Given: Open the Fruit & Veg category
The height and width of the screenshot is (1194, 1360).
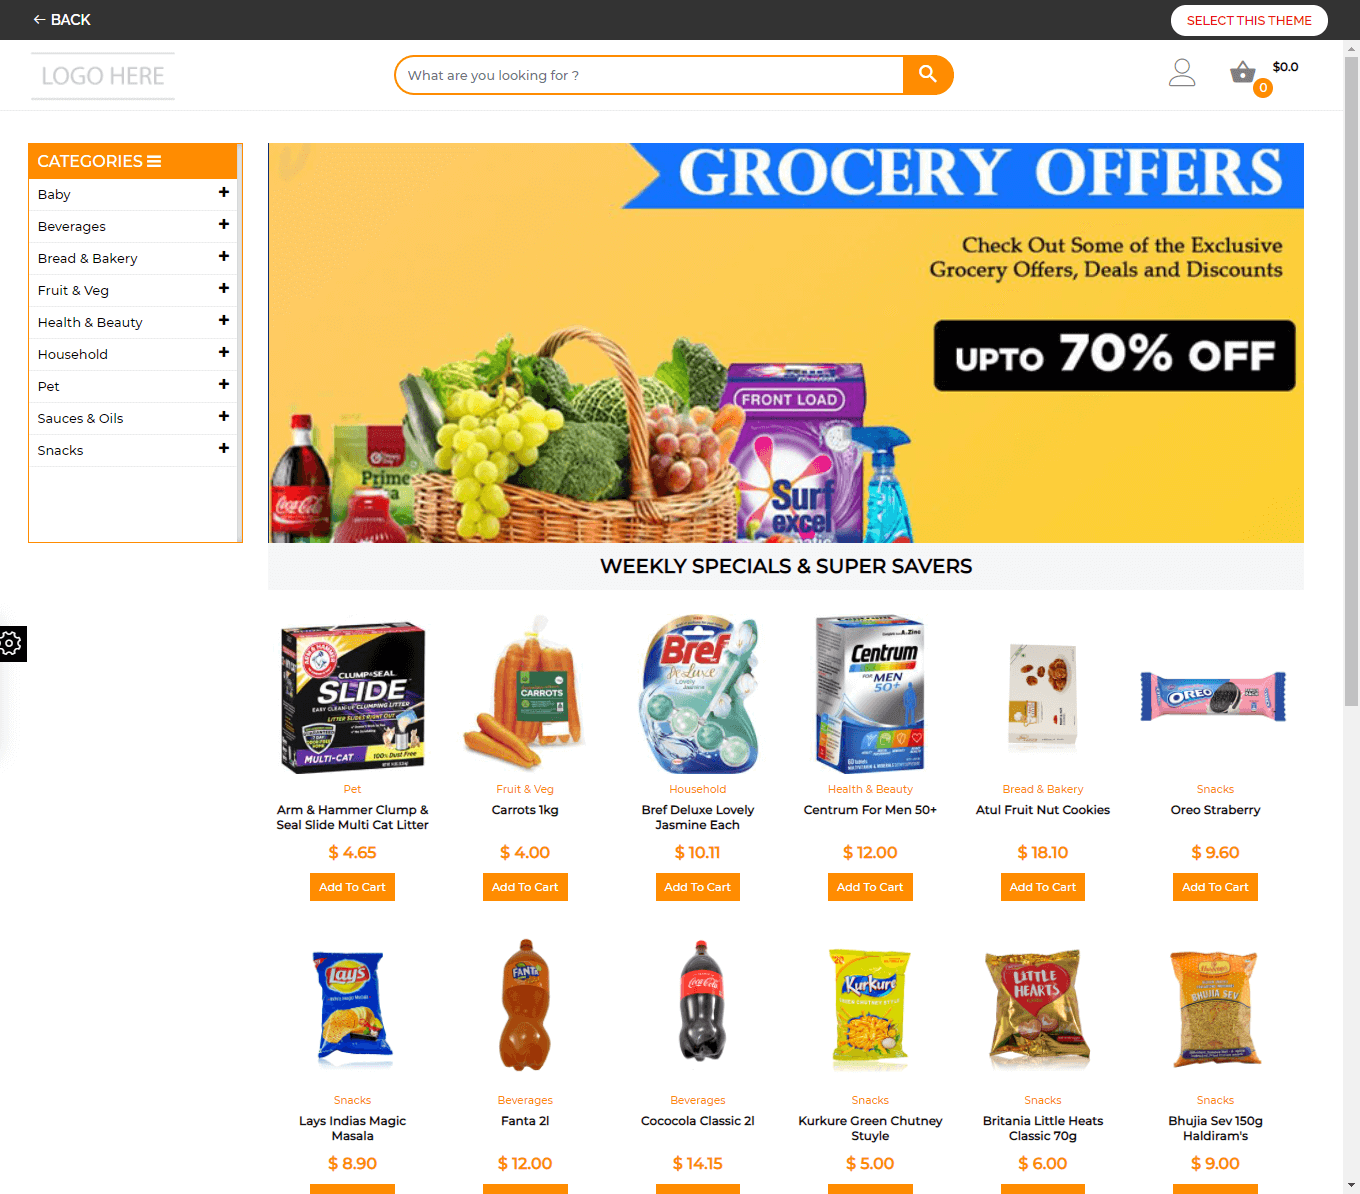Looking at the screenshot, I should (x=73, y=290).
